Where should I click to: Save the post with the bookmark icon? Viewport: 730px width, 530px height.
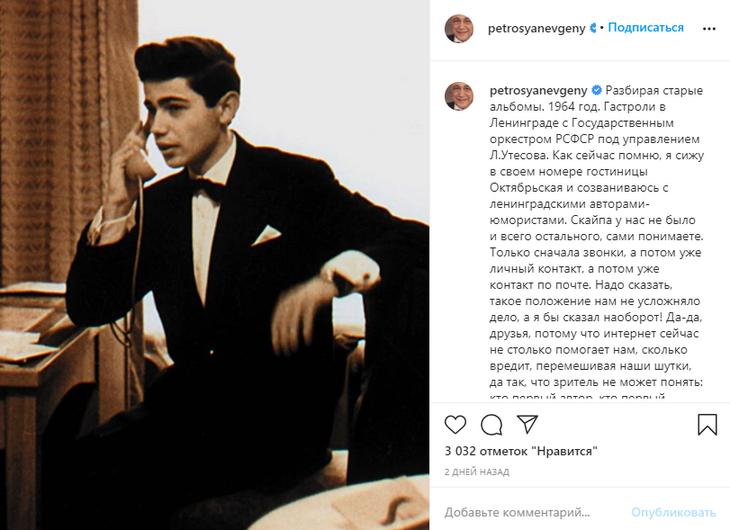(x=707, y=425)
